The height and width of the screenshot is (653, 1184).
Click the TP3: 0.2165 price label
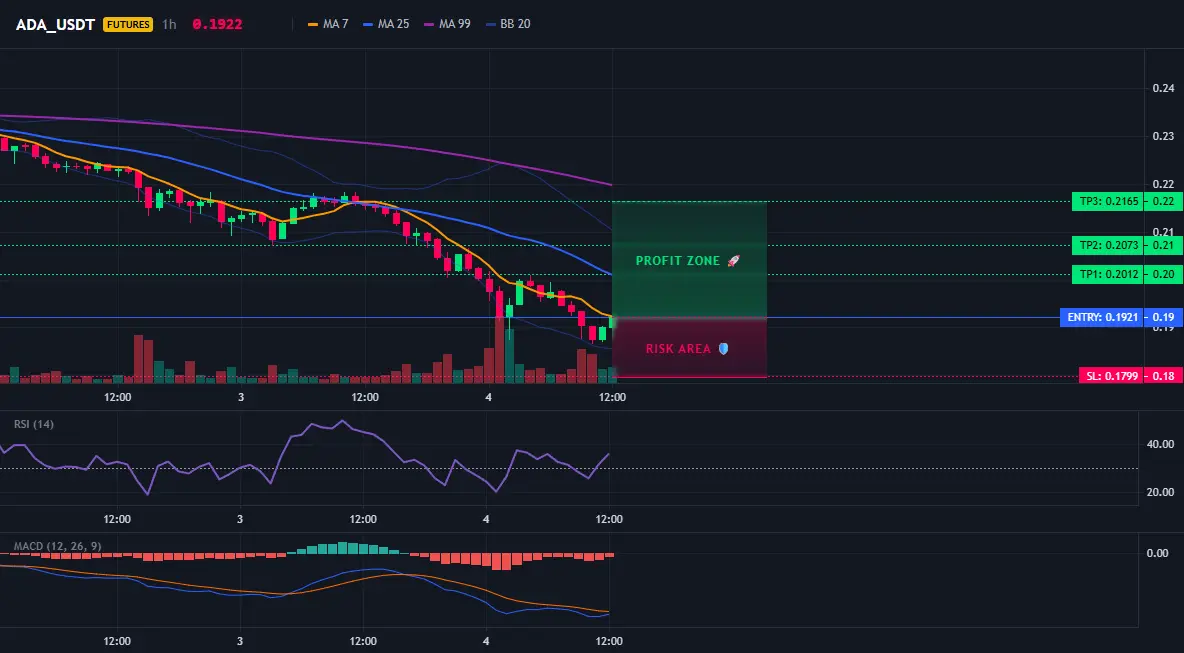1108,202
